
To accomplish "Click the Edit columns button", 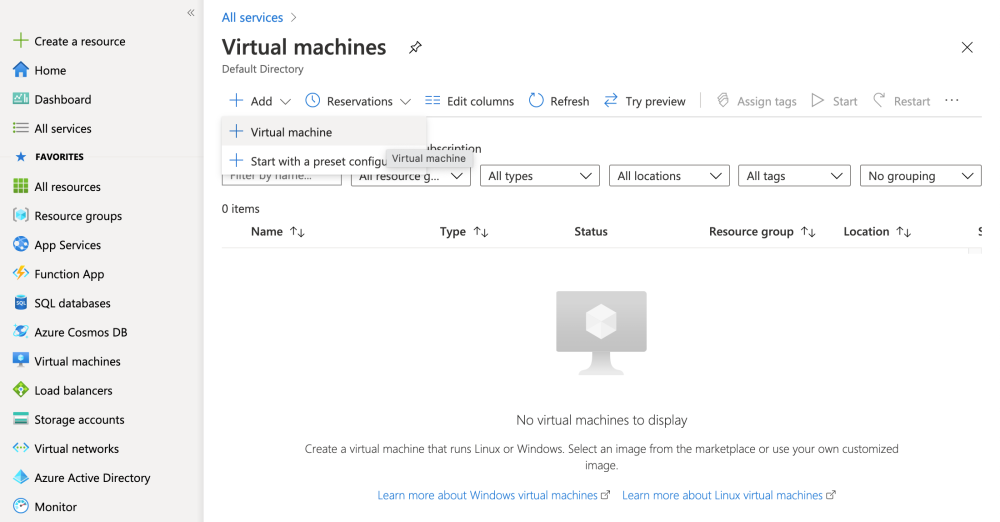I will pos(469,101).
